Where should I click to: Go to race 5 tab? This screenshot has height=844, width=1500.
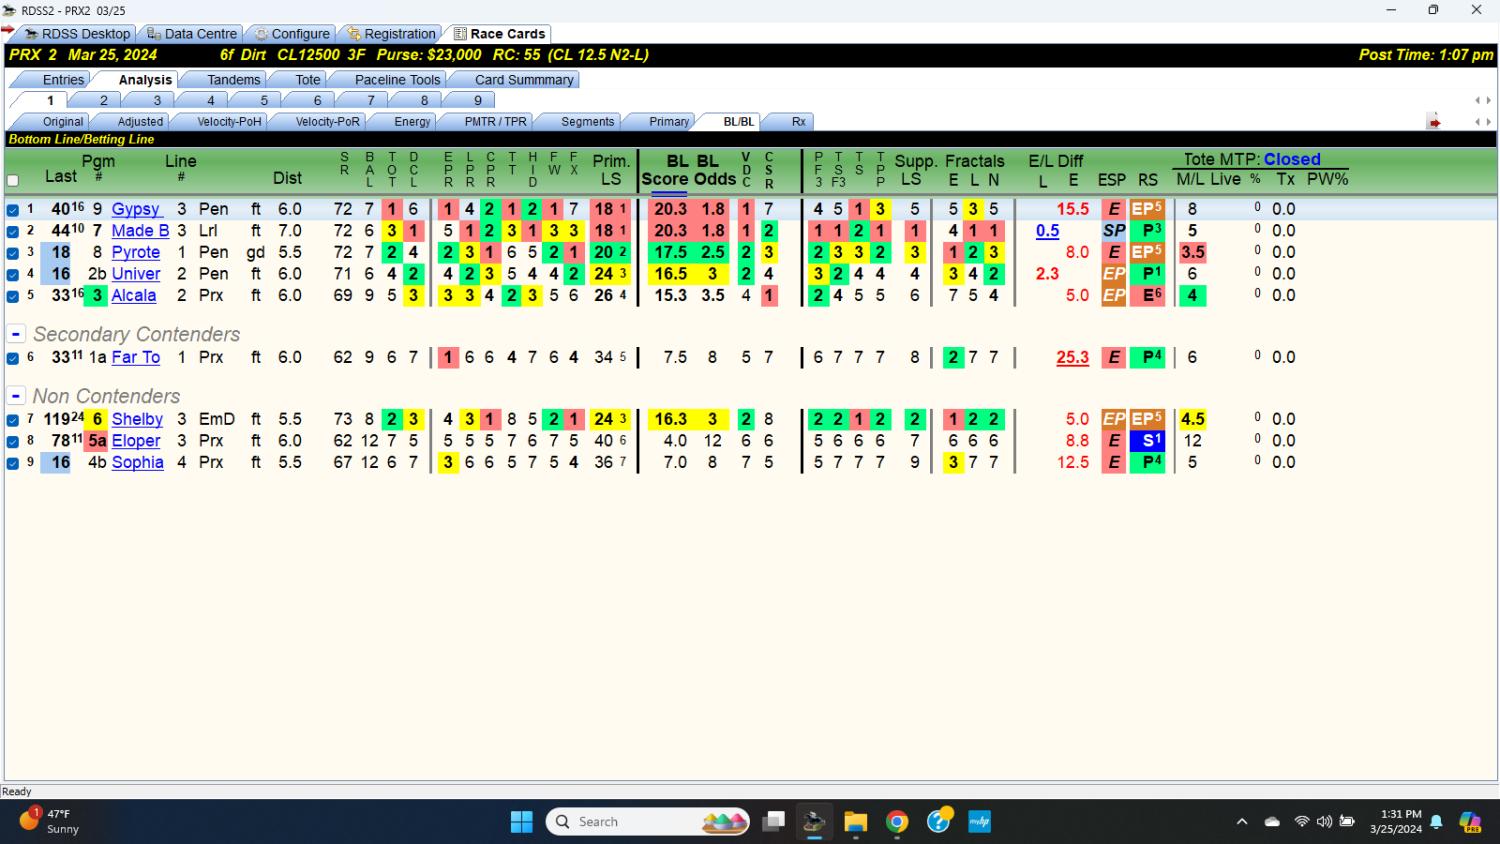point(264,101)
